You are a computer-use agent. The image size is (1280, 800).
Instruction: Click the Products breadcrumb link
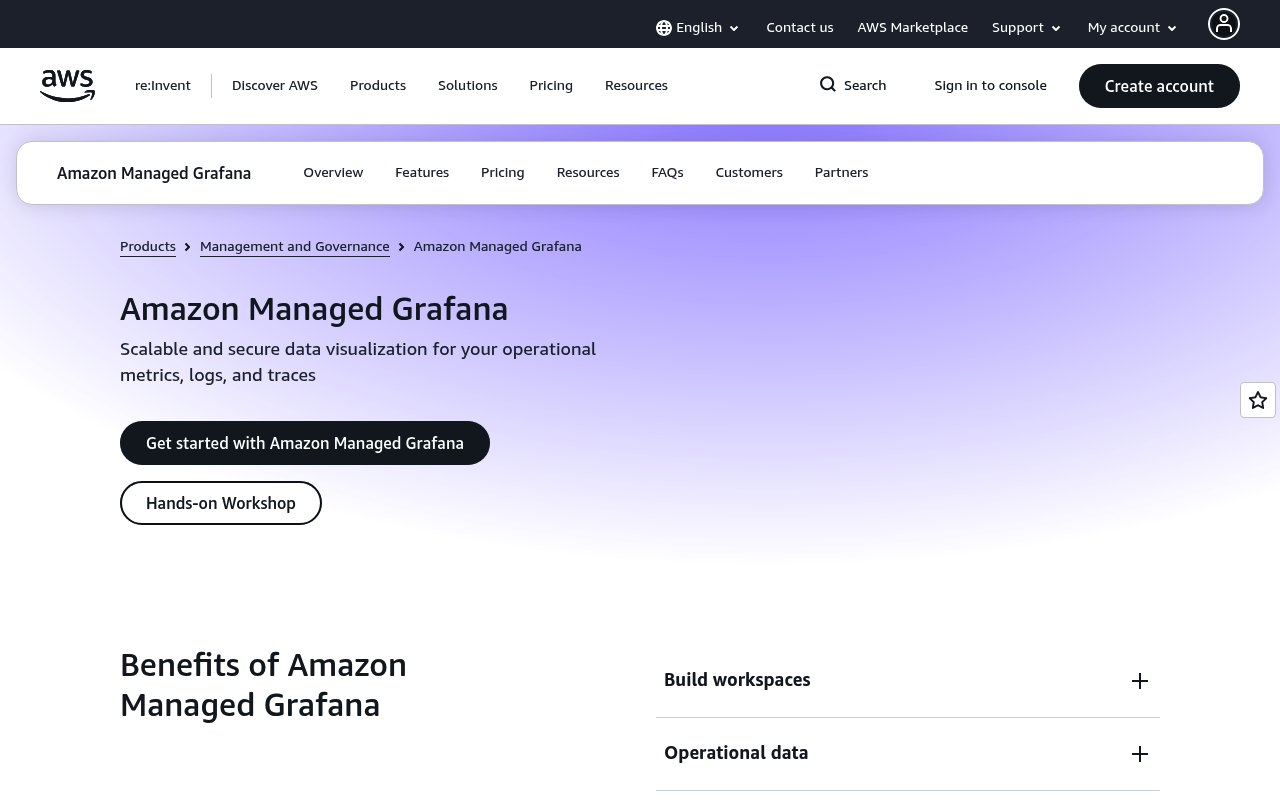tap(148, 246)
